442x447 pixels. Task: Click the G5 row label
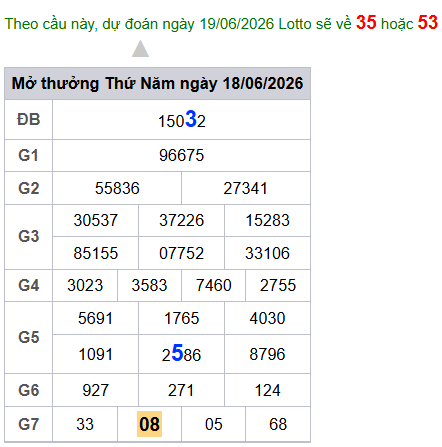tap(29, 337)
